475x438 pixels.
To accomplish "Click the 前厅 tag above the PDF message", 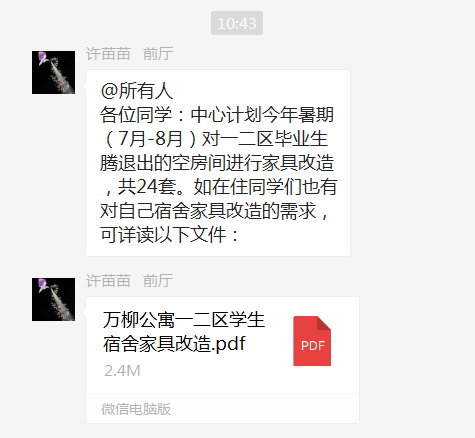I will coord(158,281).
